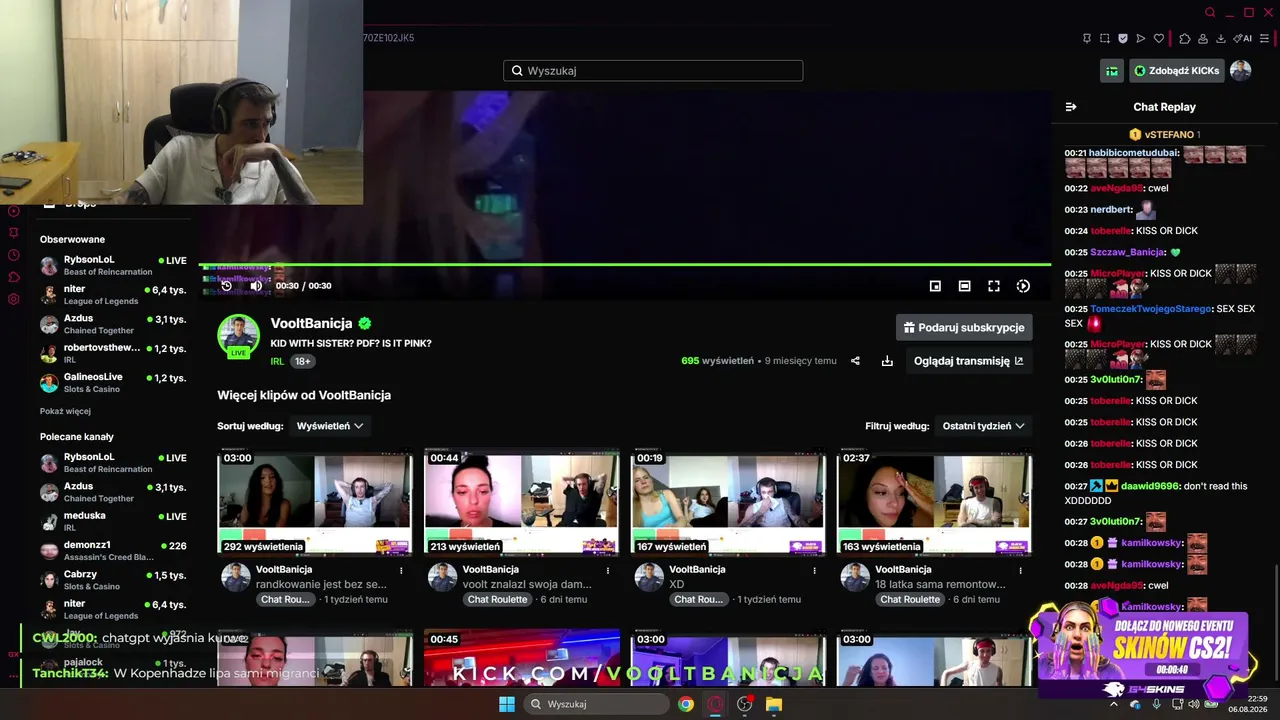Play the 00:19 clip with 167 wyświetleń
Viewport: 1280px width, 720px height.
pyautogui.click(x=728, y=502)
